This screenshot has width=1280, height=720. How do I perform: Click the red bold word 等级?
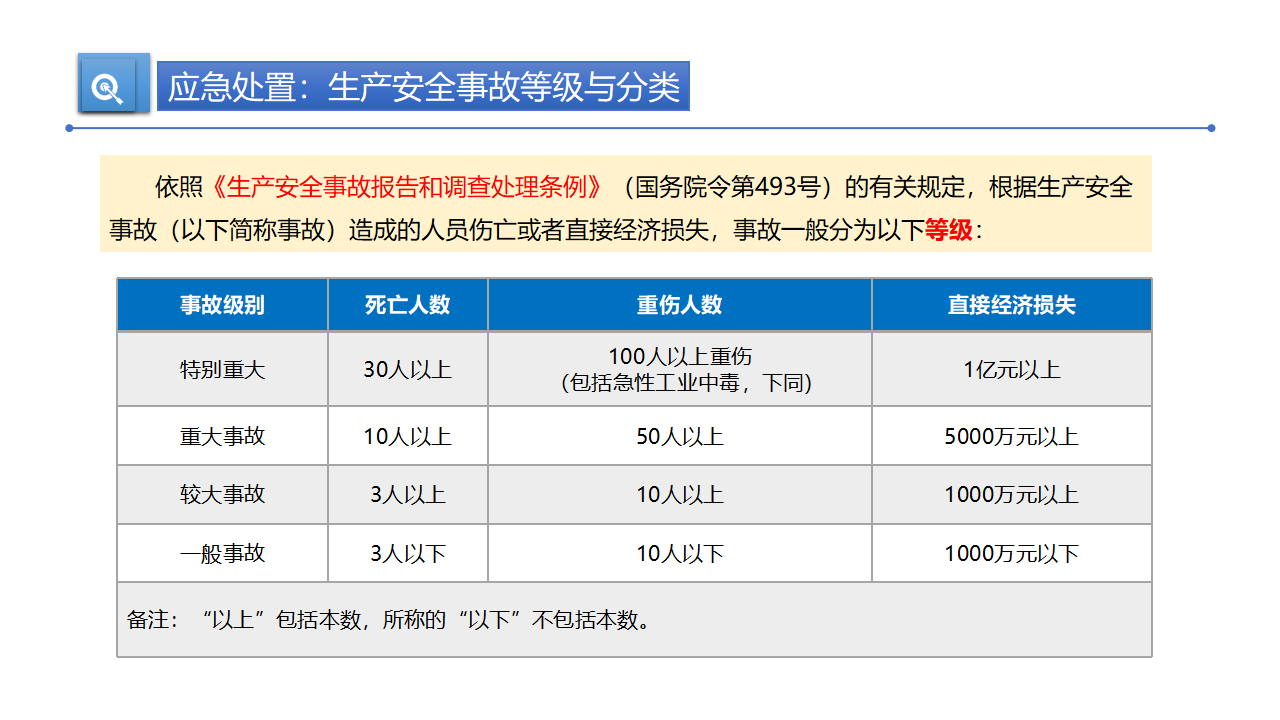point(949,230)
